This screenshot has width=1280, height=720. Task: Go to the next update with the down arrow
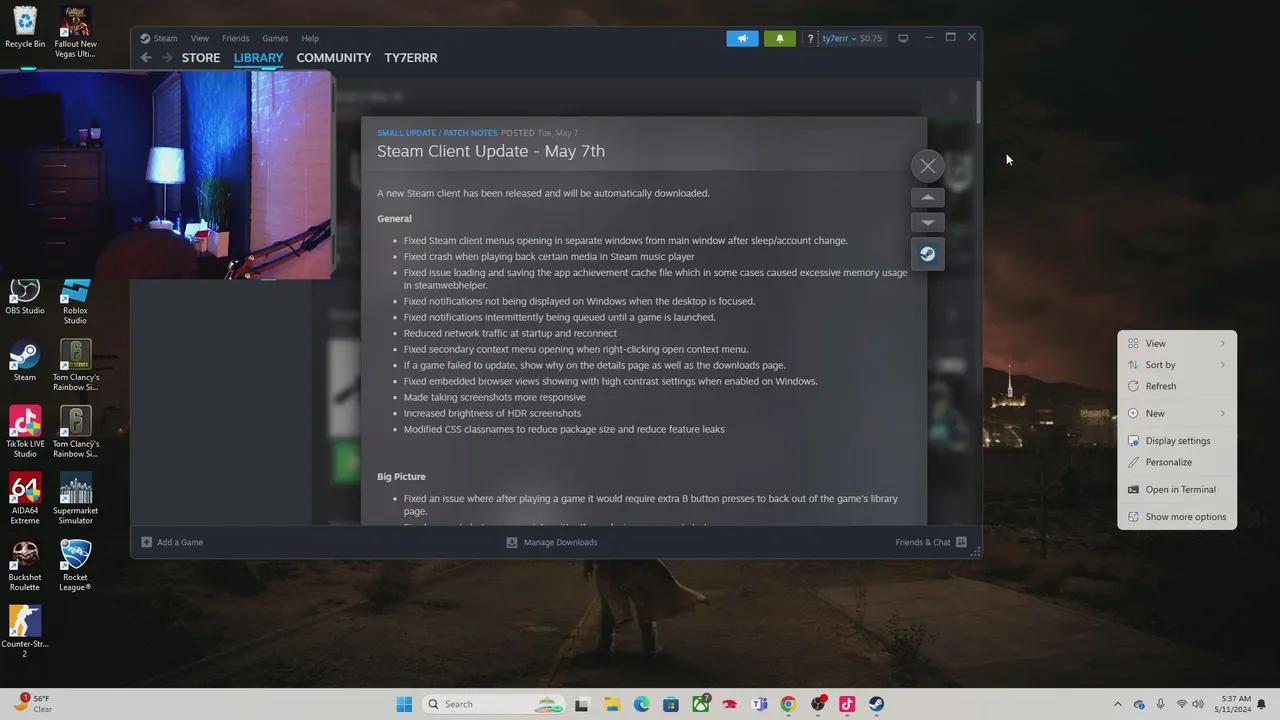pos(928,222)
